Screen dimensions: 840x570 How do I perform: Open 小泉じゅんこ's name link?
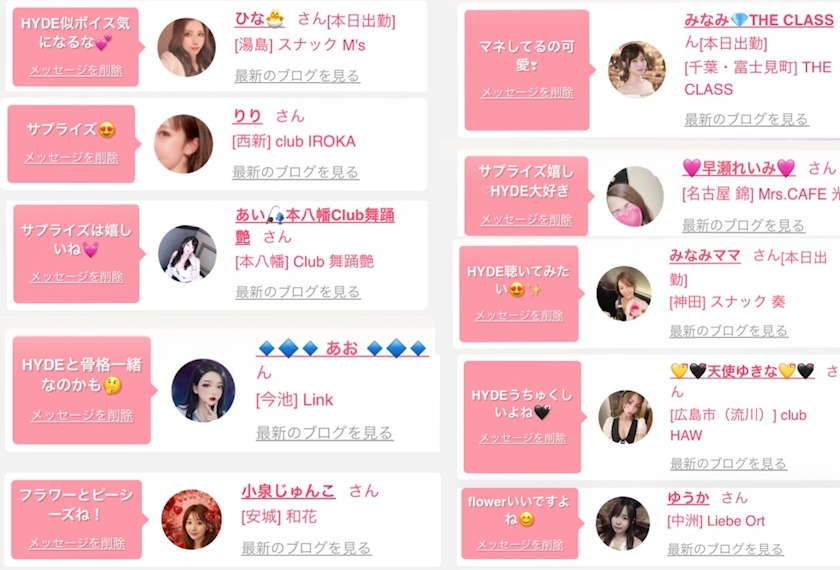(x=288, y=490)
